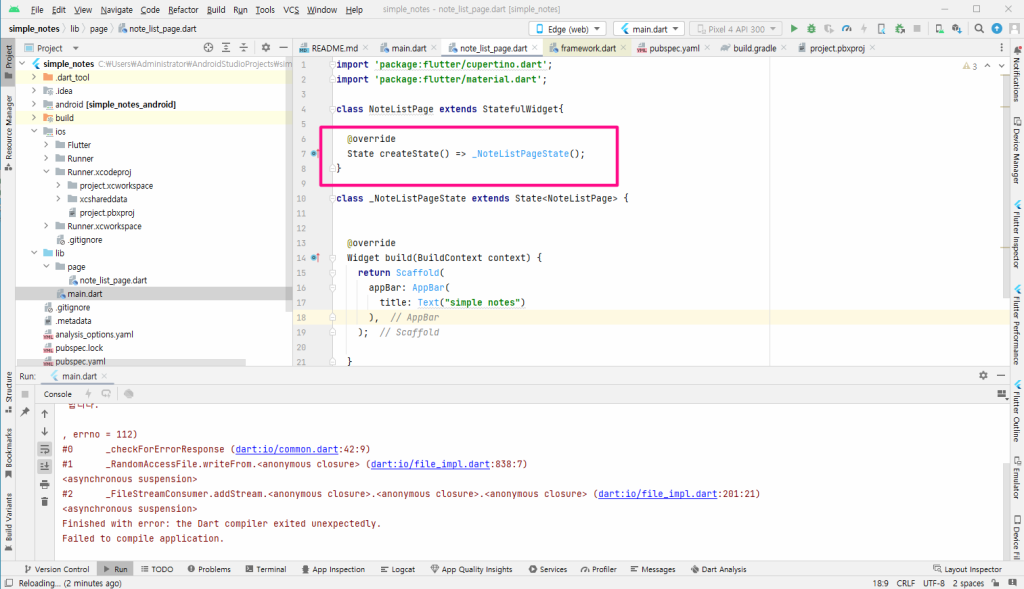
Task: Run the app with green play icon
Action: tap(793, 29)
